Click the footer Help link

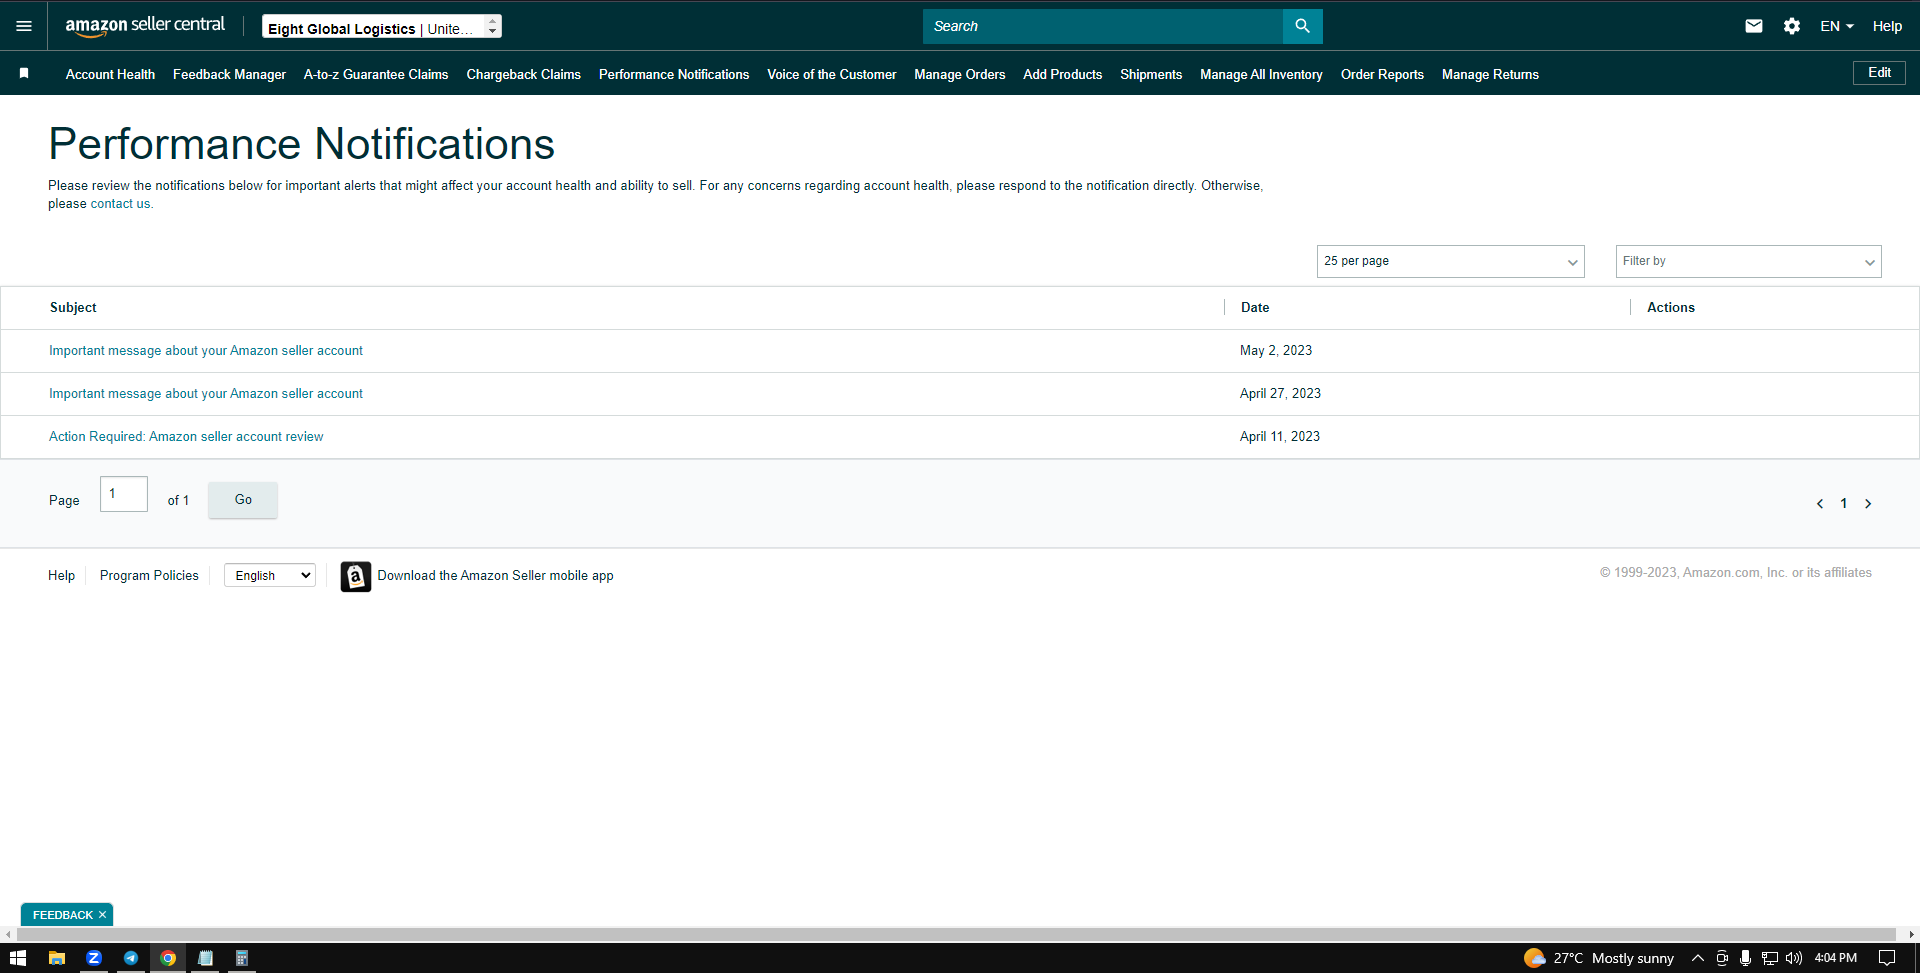tap(61, 575)
